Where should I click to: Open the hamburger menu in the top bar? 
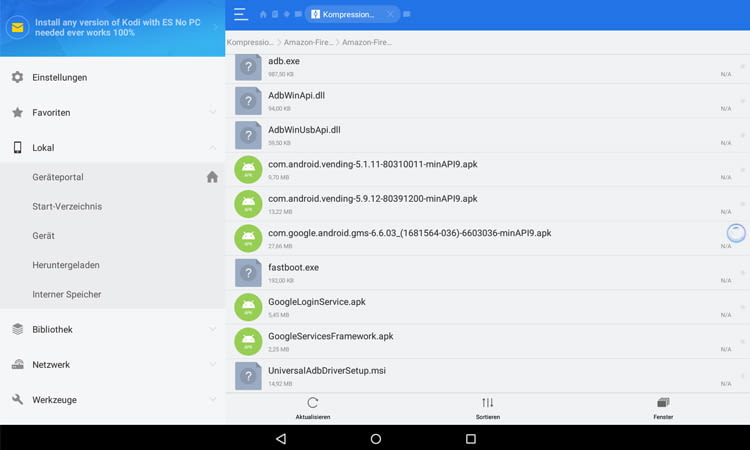click(241, 14)
